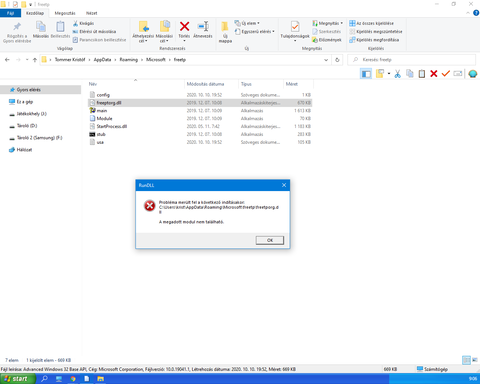
Task: Collapse the ribbon with the chevron
Action: 468,13
